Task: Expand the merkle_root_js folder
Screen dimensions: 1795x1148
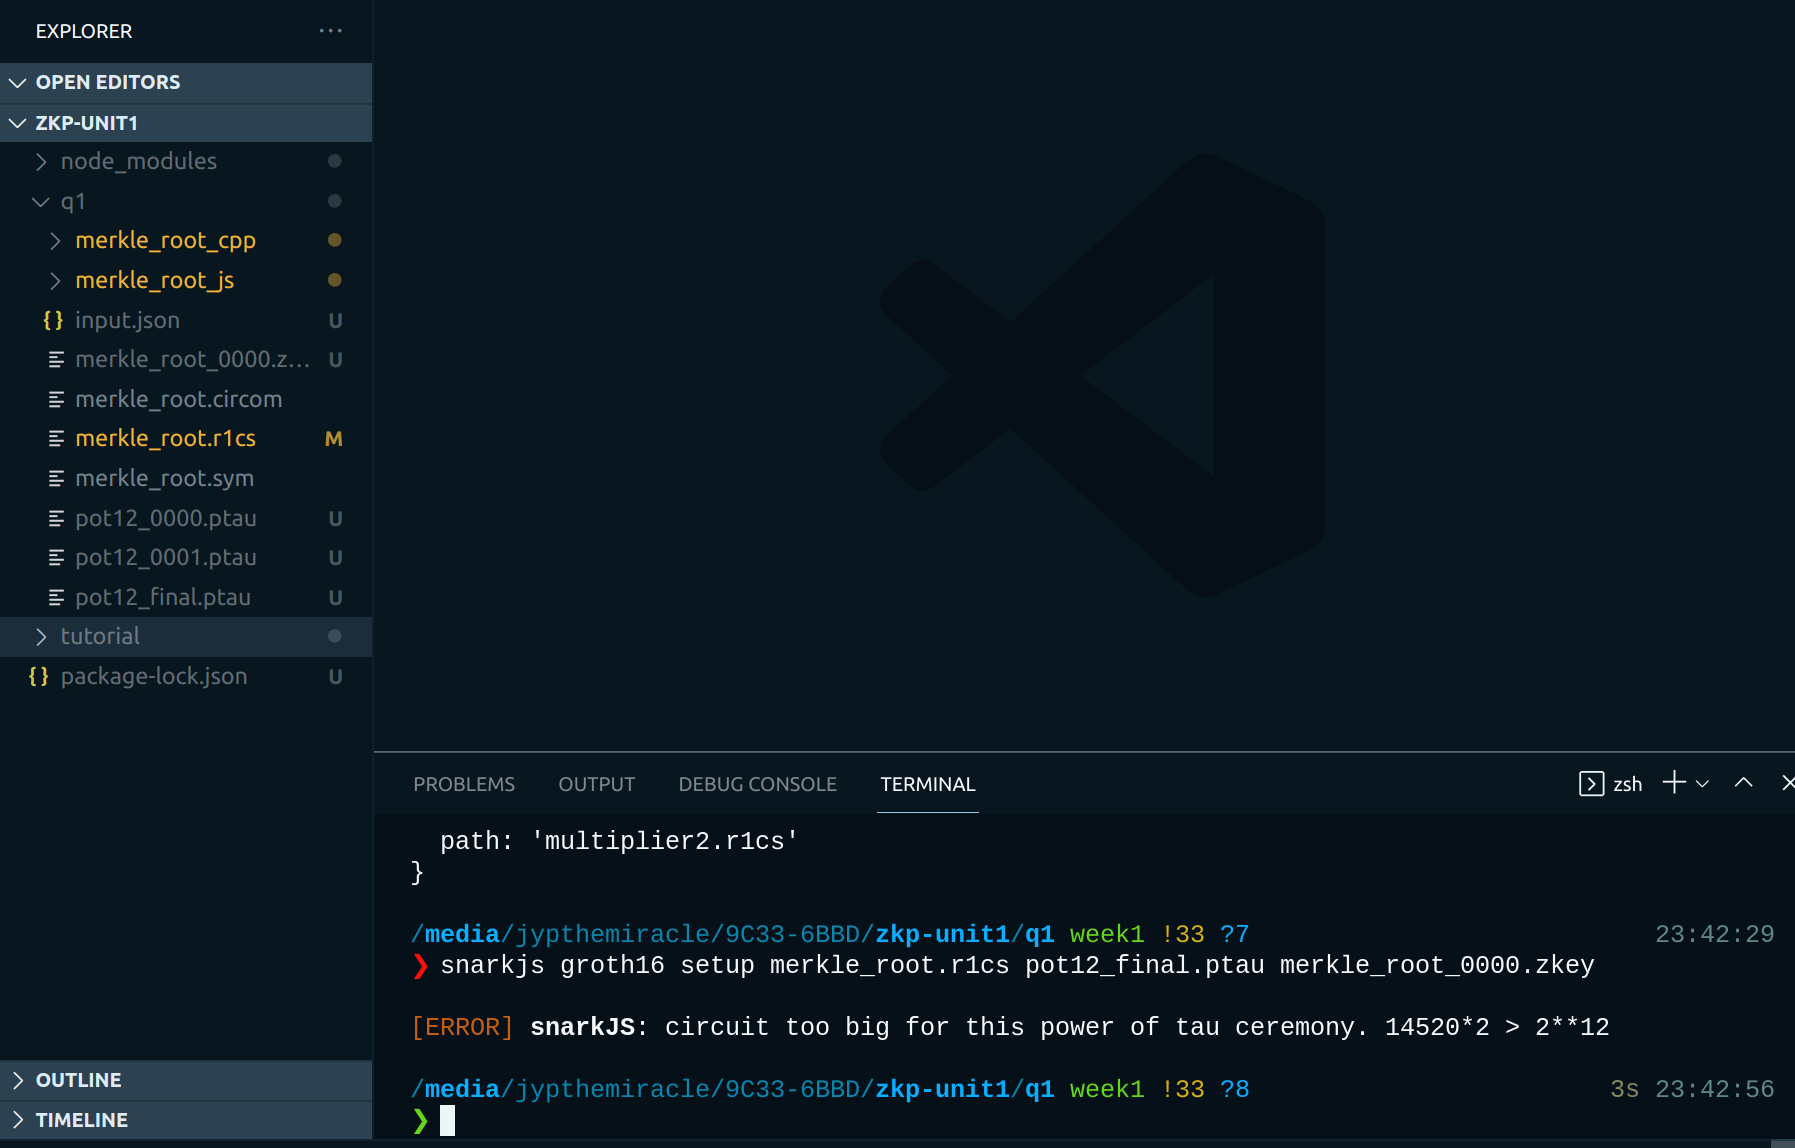Action: [186, 280]
